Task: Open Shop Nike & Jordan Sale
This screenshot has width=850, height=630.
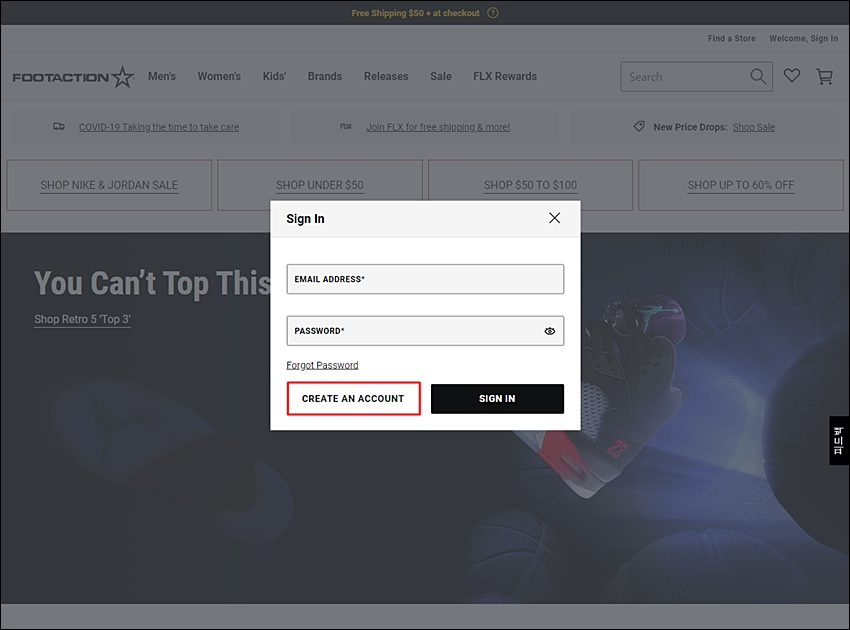Action: pos(109,185)
